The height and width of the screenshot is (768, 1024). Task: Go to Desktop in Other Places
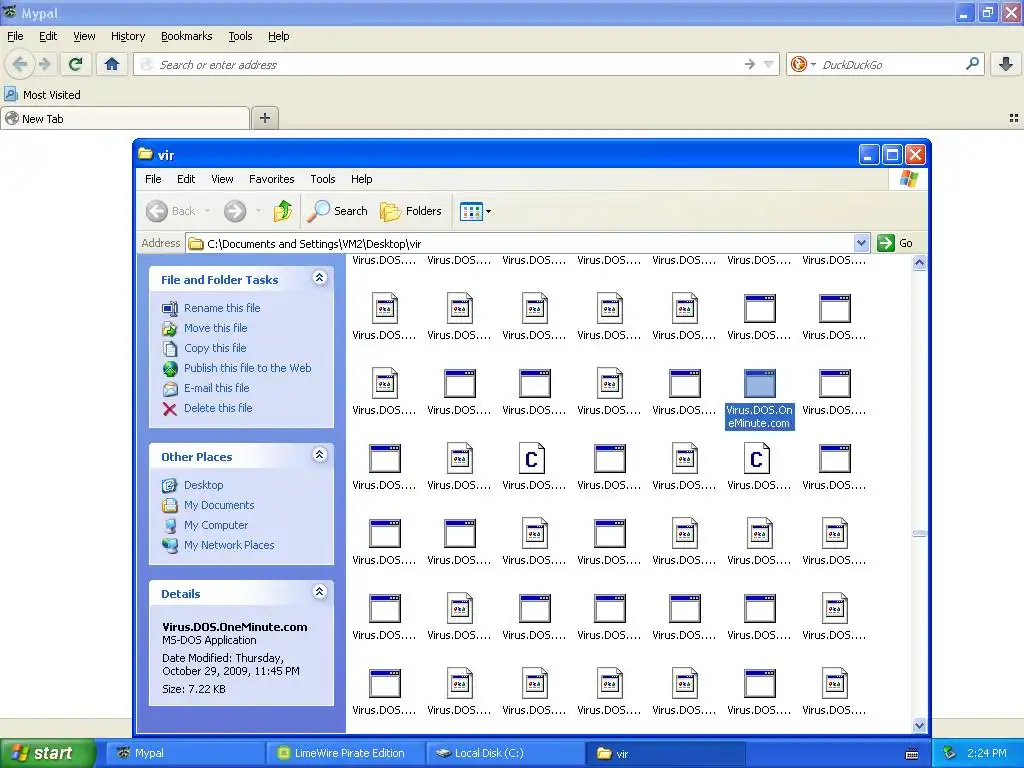(x=203, y=485)
